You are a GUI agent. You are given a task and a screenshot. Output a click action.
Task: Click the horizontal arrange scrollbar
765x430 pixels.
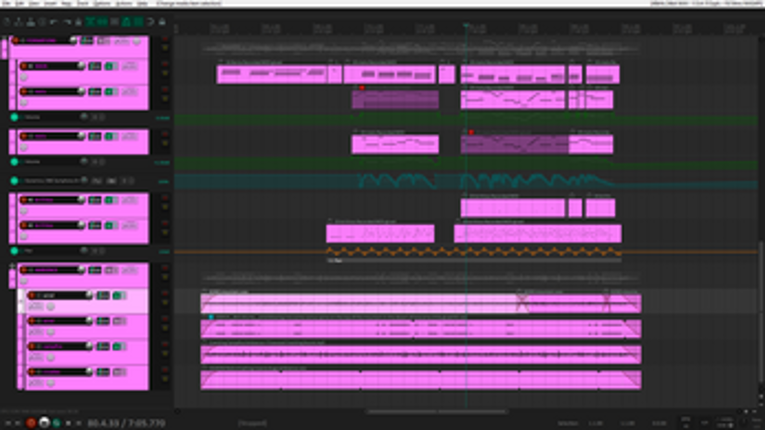(437, 411)
